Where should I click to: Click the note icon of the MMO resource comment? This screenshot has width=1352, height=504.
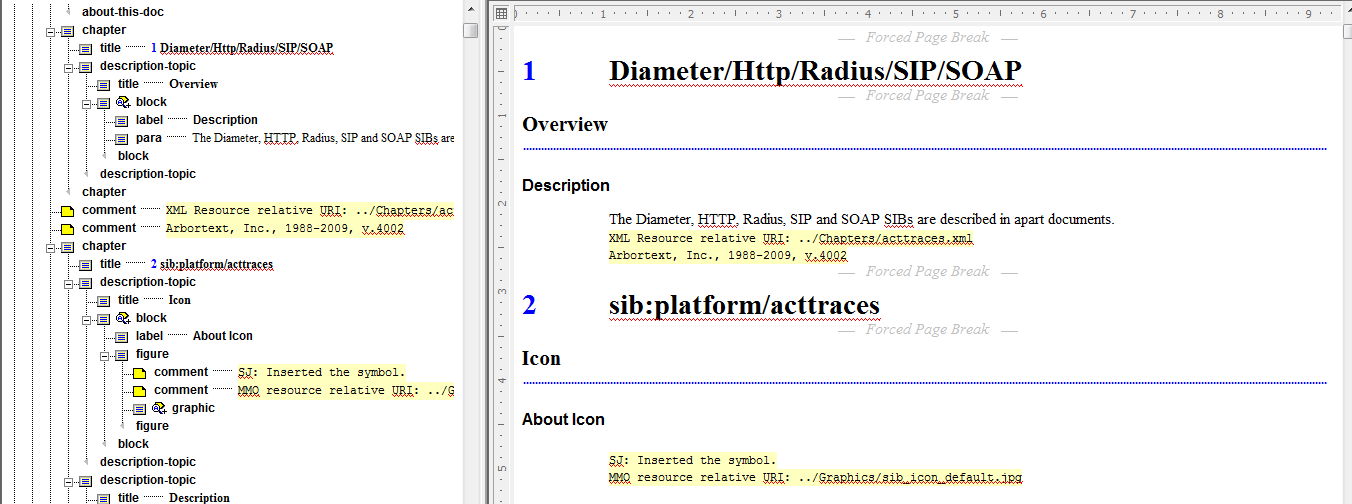tap(140, 390)
